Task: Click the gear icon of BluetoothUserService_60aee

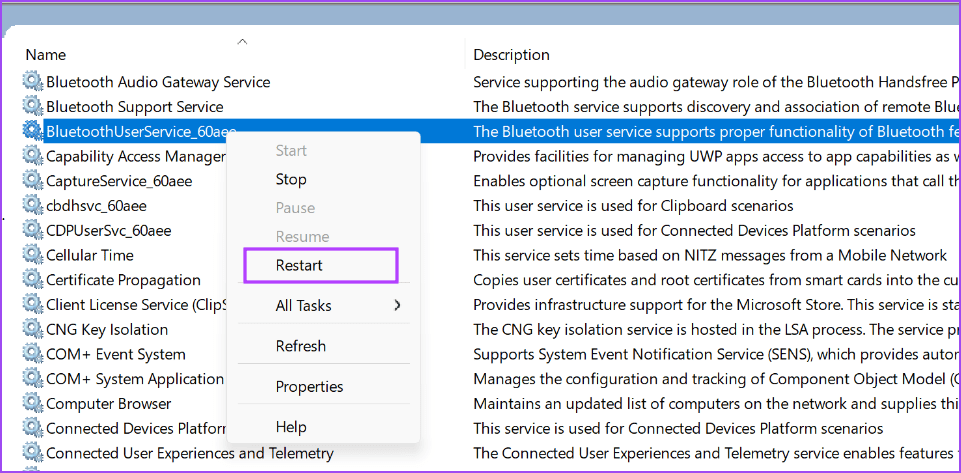Action: coord(31,131)
